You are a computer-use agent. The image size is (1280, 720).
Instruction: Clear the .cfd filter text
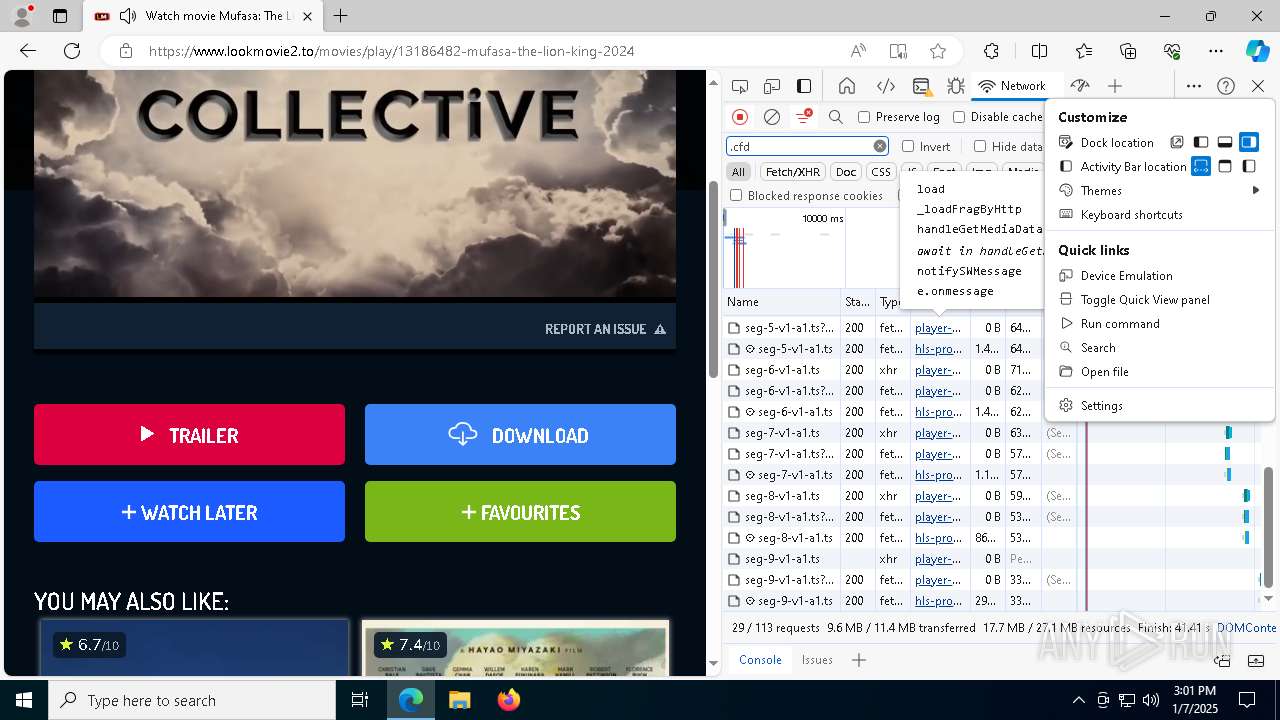click(x=880, y=146)
